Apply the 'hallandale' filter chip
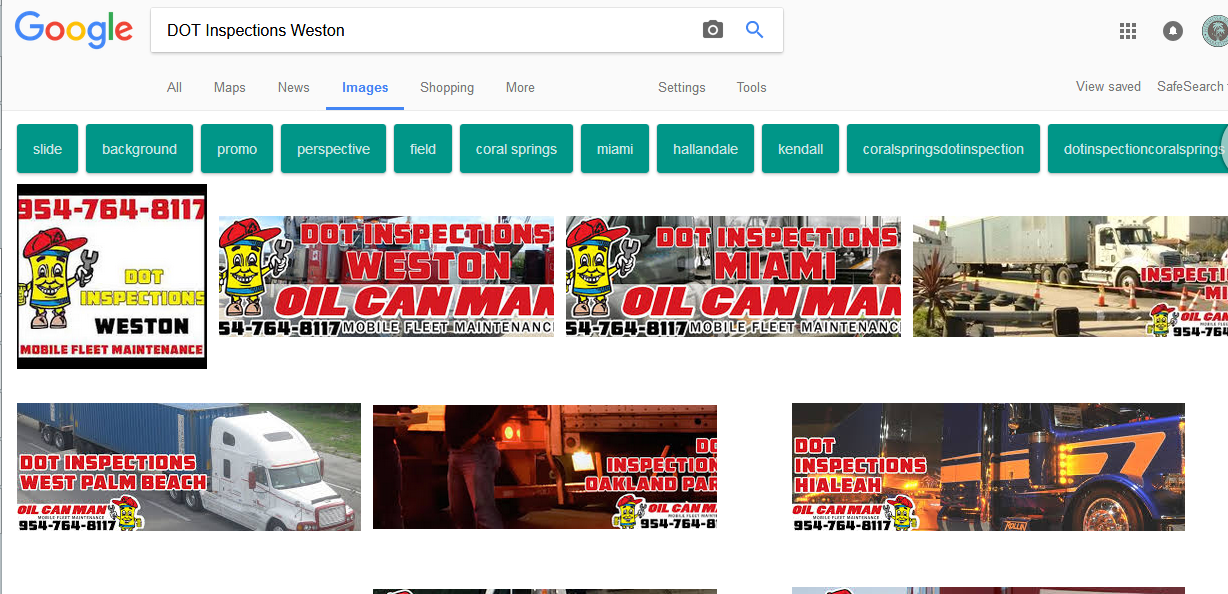The image size is (1228, 594). (705, 149)
